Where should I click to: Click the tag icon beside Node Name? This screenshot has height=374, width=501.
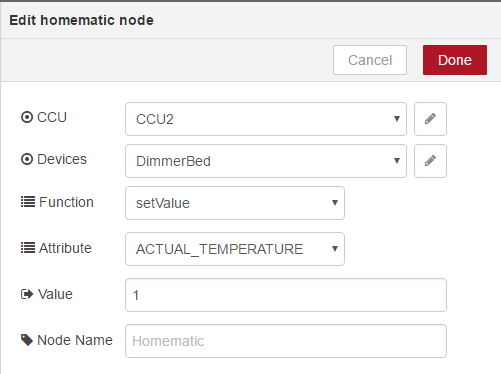click(x=27, y=340)
